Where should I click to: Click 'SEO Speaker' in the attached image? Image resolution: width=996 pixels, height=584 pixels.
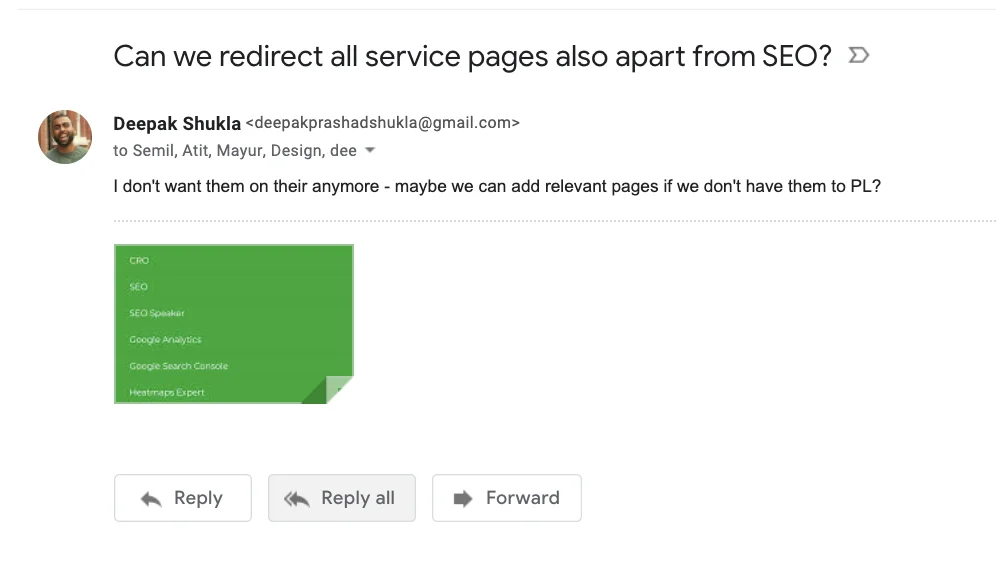point(157,313)
